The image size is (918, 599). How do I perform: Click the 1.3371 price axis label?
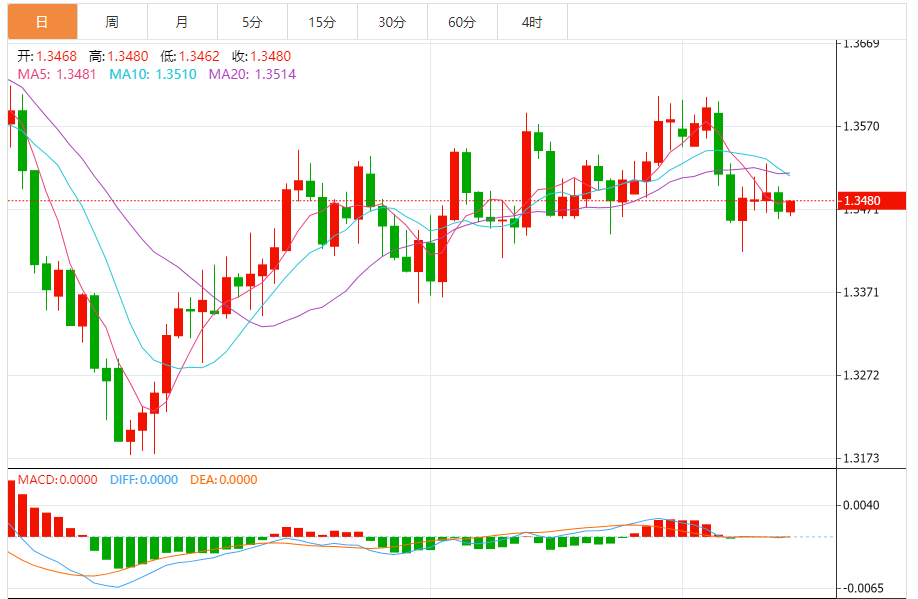[x=861, y=292]
